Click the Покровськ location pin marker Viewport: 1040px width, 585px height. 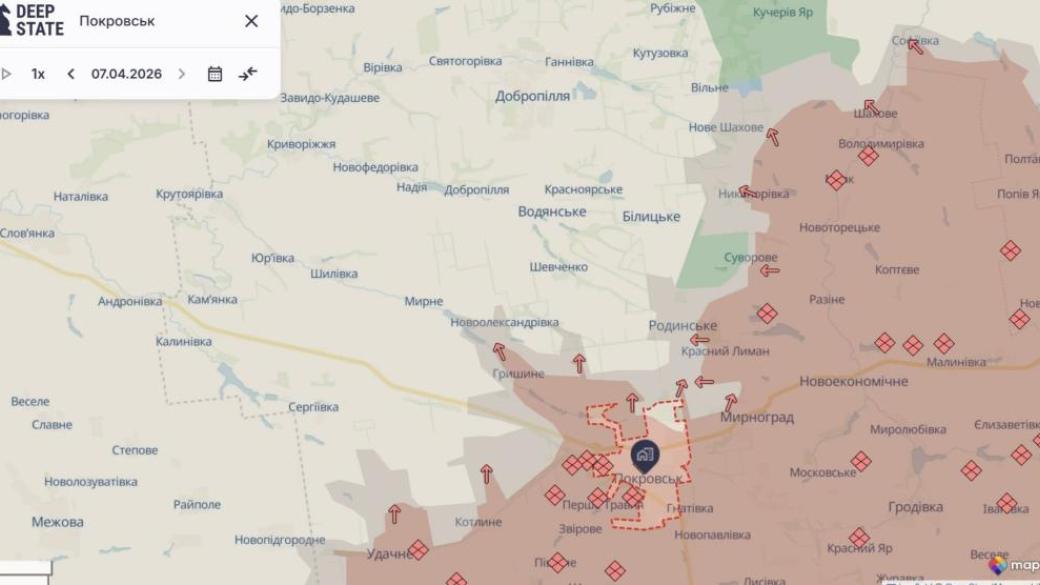click(645, 456)
